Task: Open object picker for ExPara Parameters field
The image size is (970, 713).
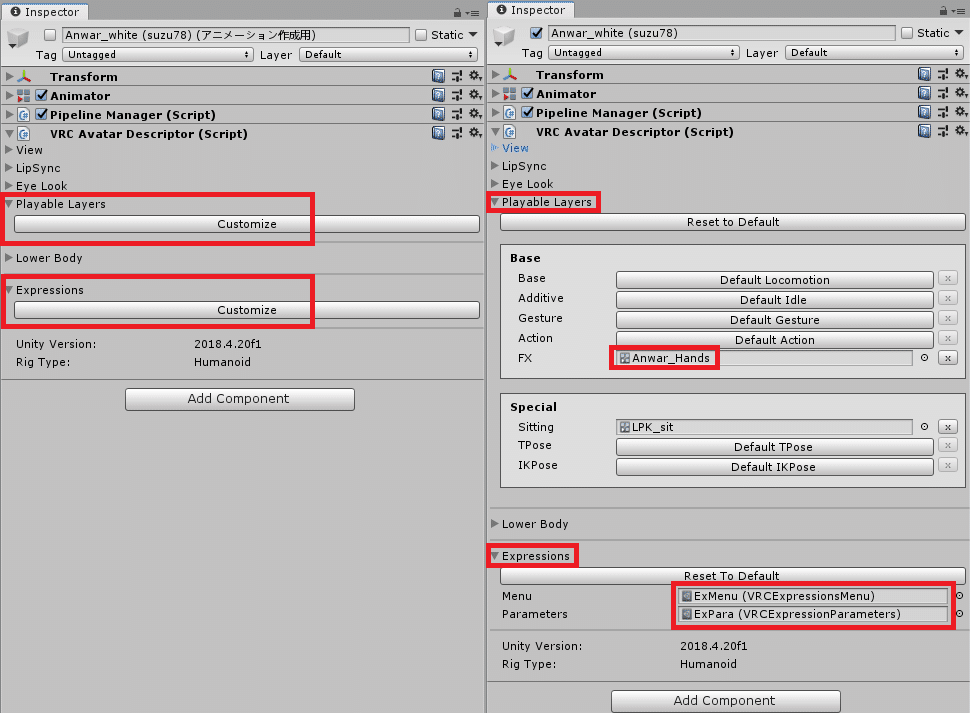Action: click(959, 613)
